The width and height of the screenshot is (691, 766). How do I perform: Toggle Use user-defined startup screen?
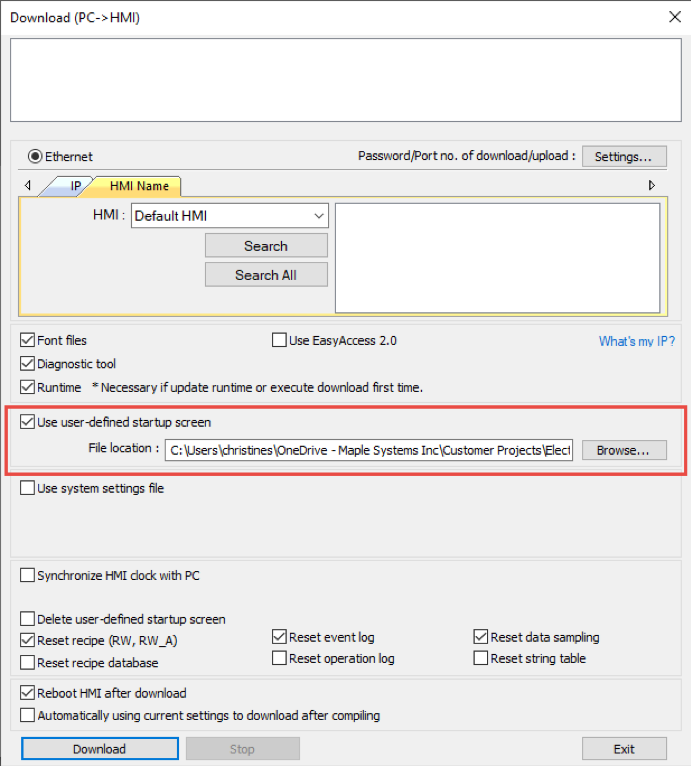pos(28,423)
